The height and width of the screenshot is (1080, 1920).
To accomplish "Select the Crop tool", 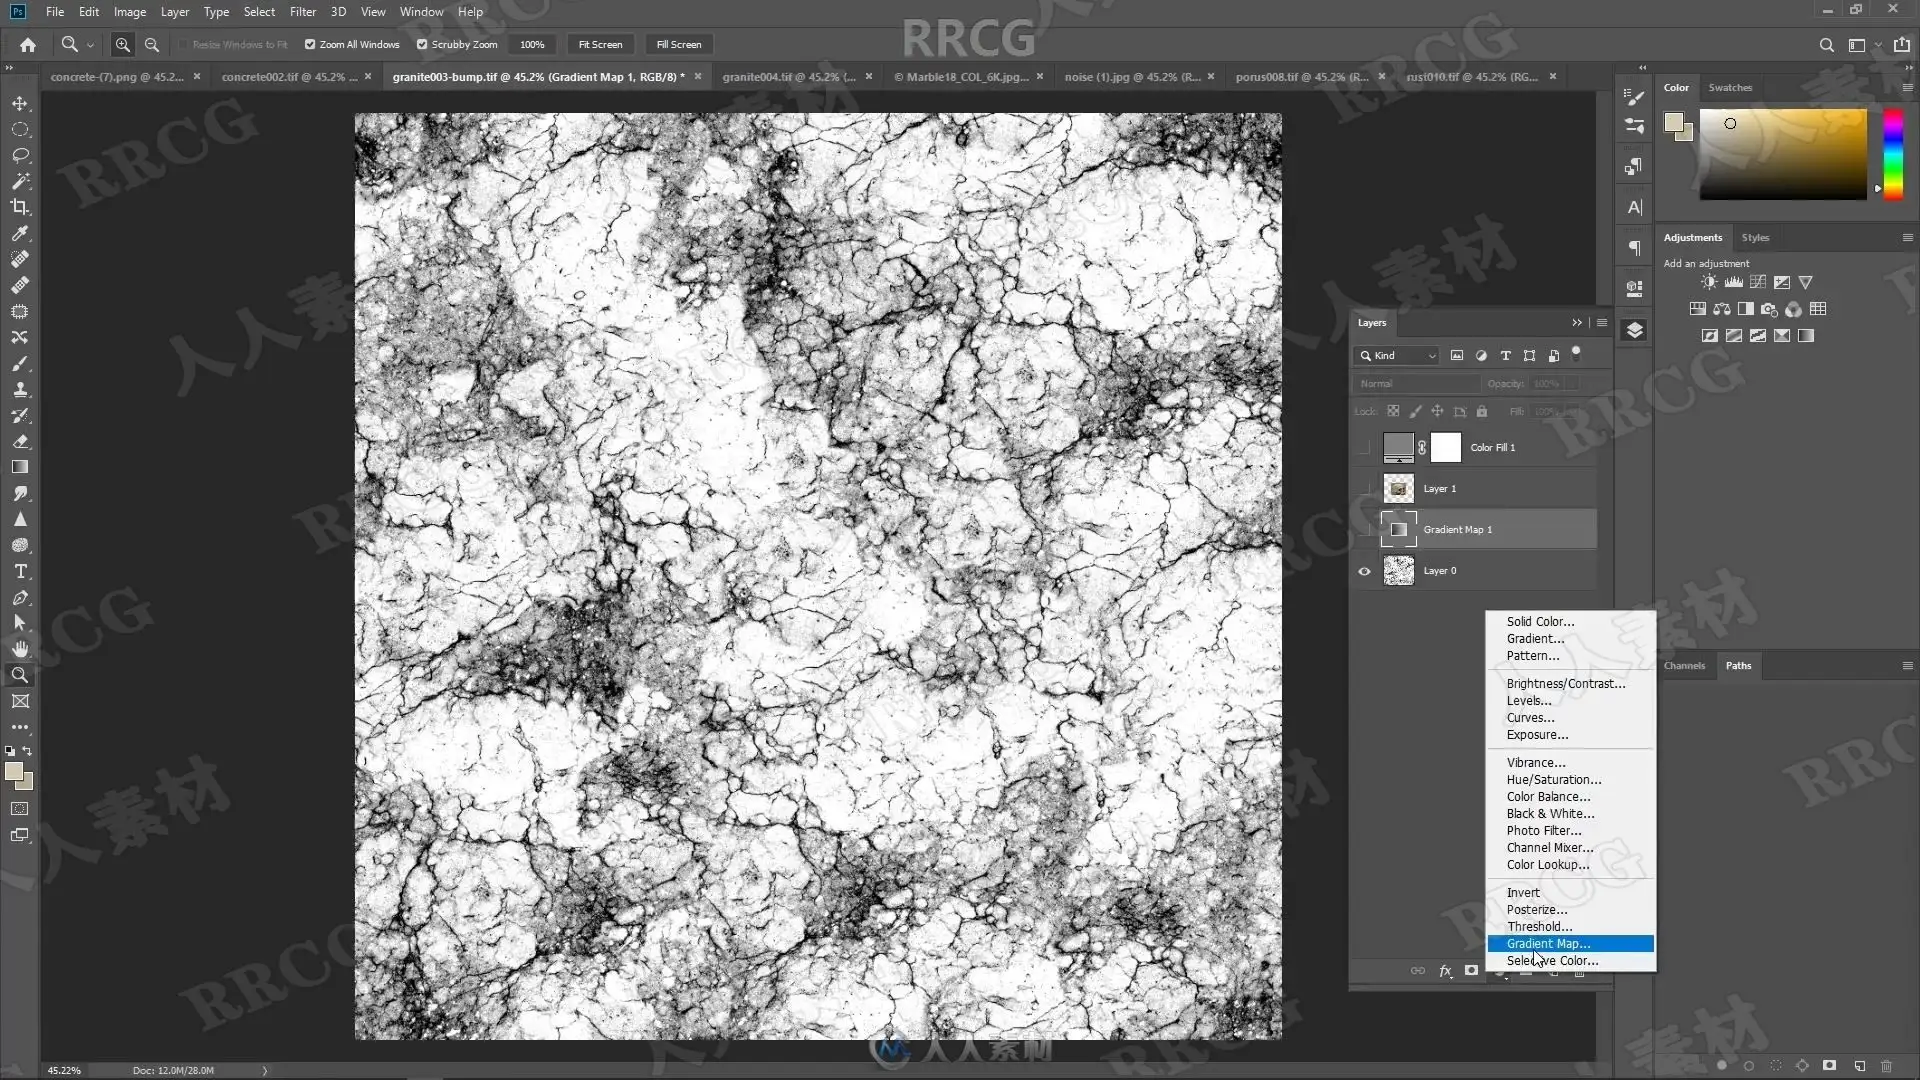I will 20,207.
